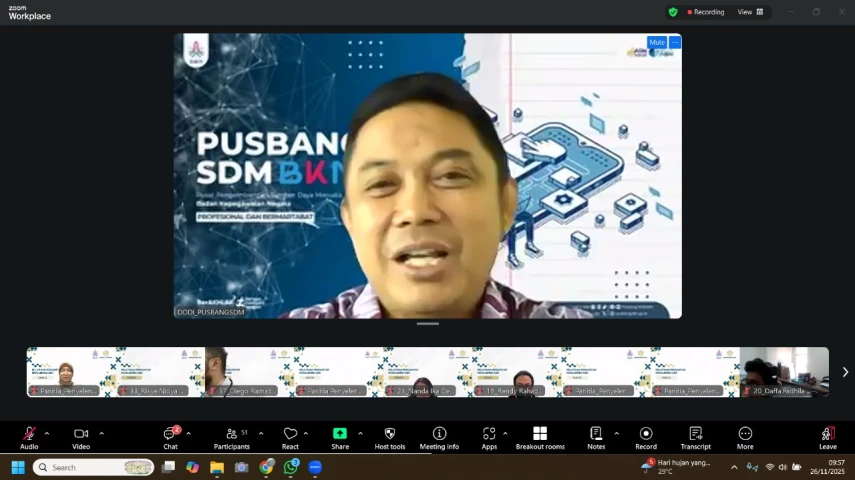The height and width of the screenshot is (480, 855).
Task: Expand the Notes options arrow
Action: click(617, 434)
